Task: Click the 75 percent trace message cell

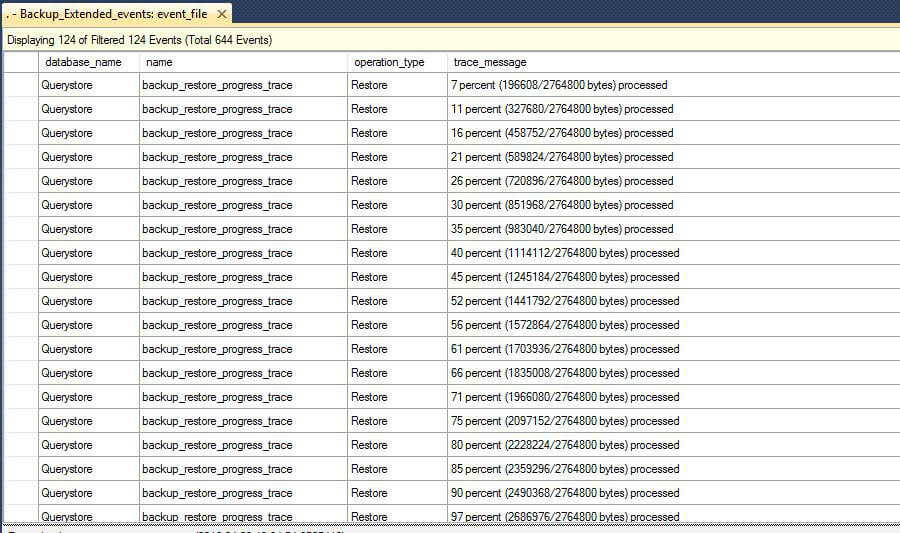Action: (x=564, y=421)
